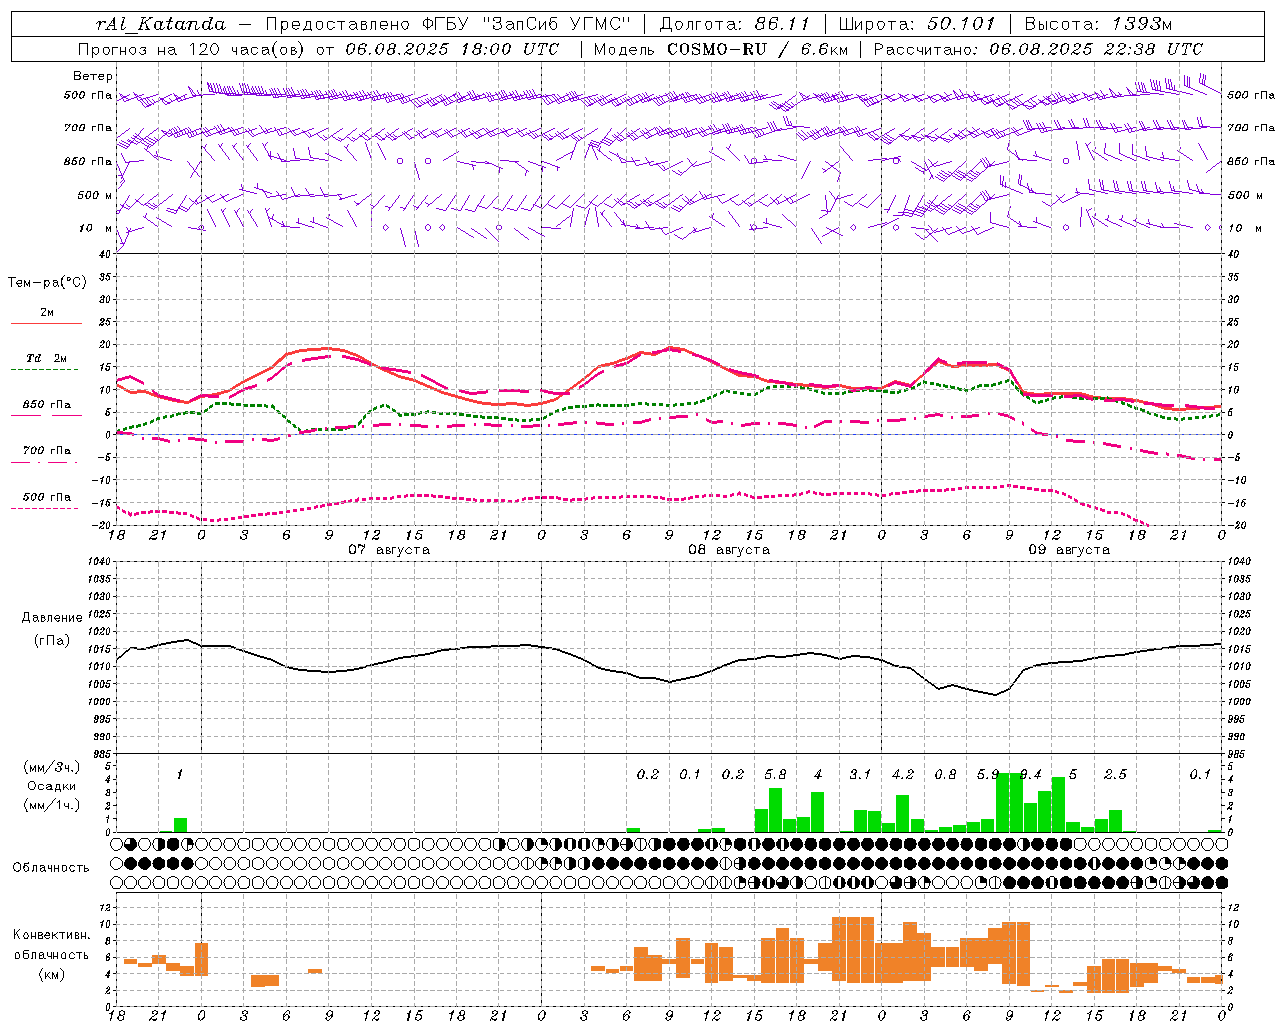1280x1024 pixels.
Task: Click the 5.8 precipitation total
Action: 775,774
